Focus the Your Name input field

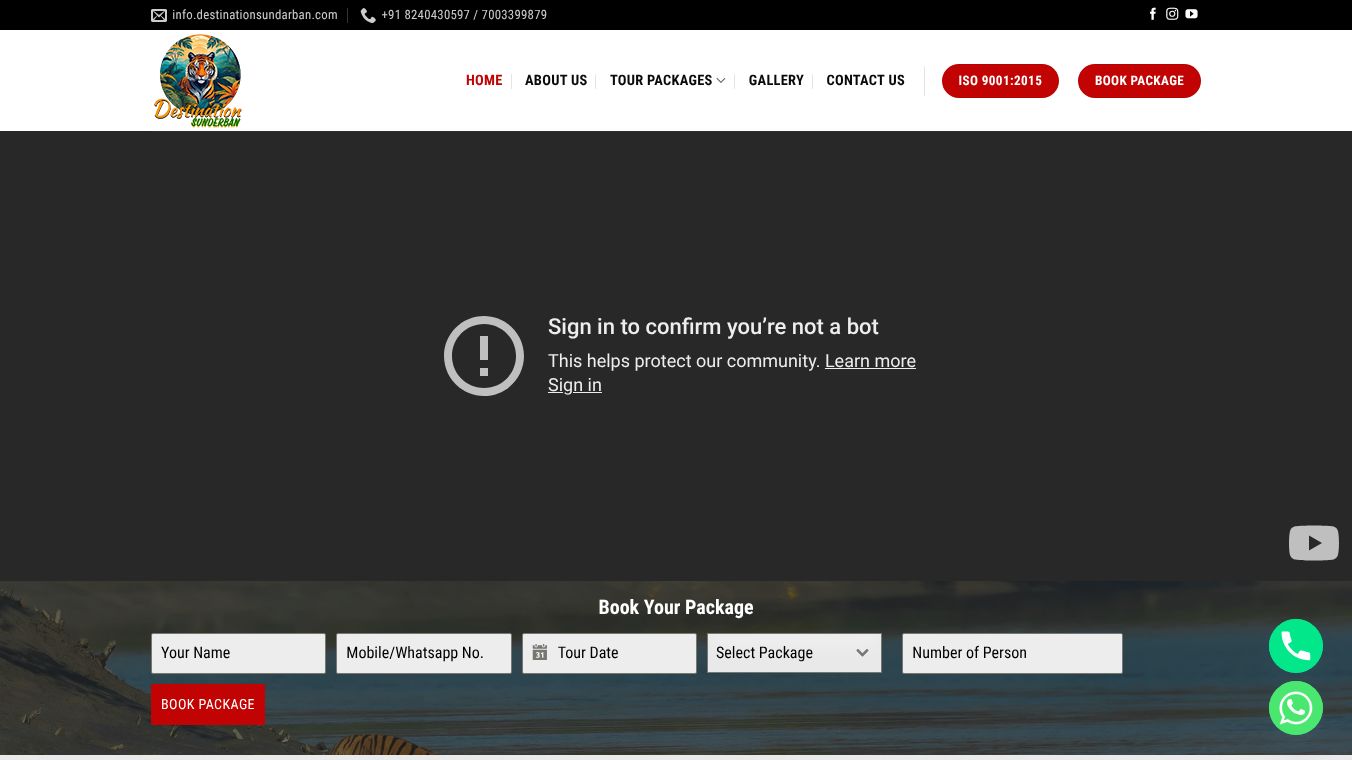click(238, 653)
